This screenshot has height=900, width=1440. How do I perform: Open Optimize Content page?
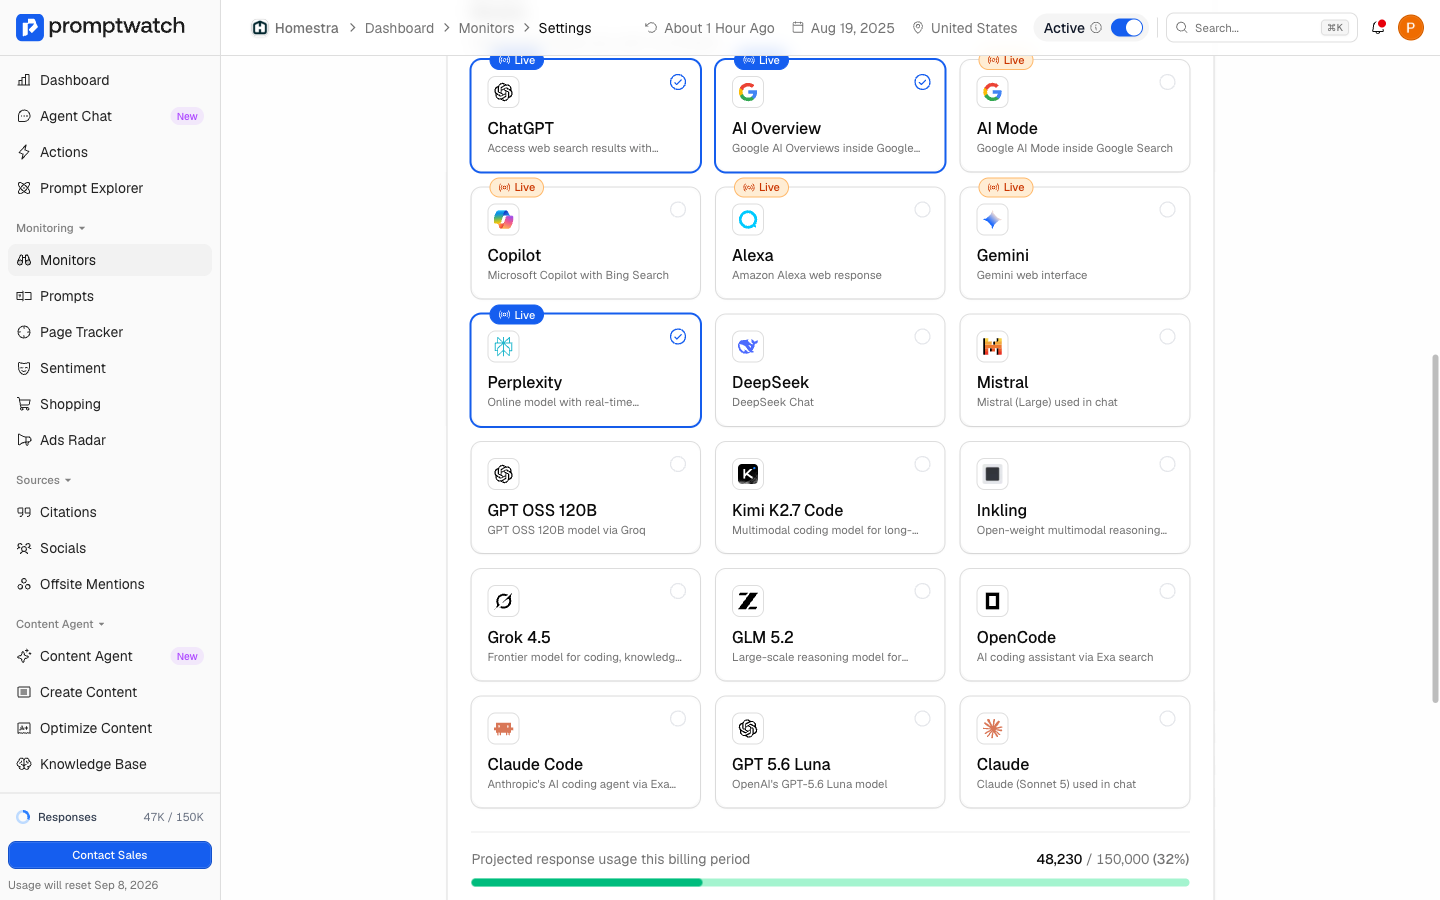pyautogui.click(x=110, y=728)
